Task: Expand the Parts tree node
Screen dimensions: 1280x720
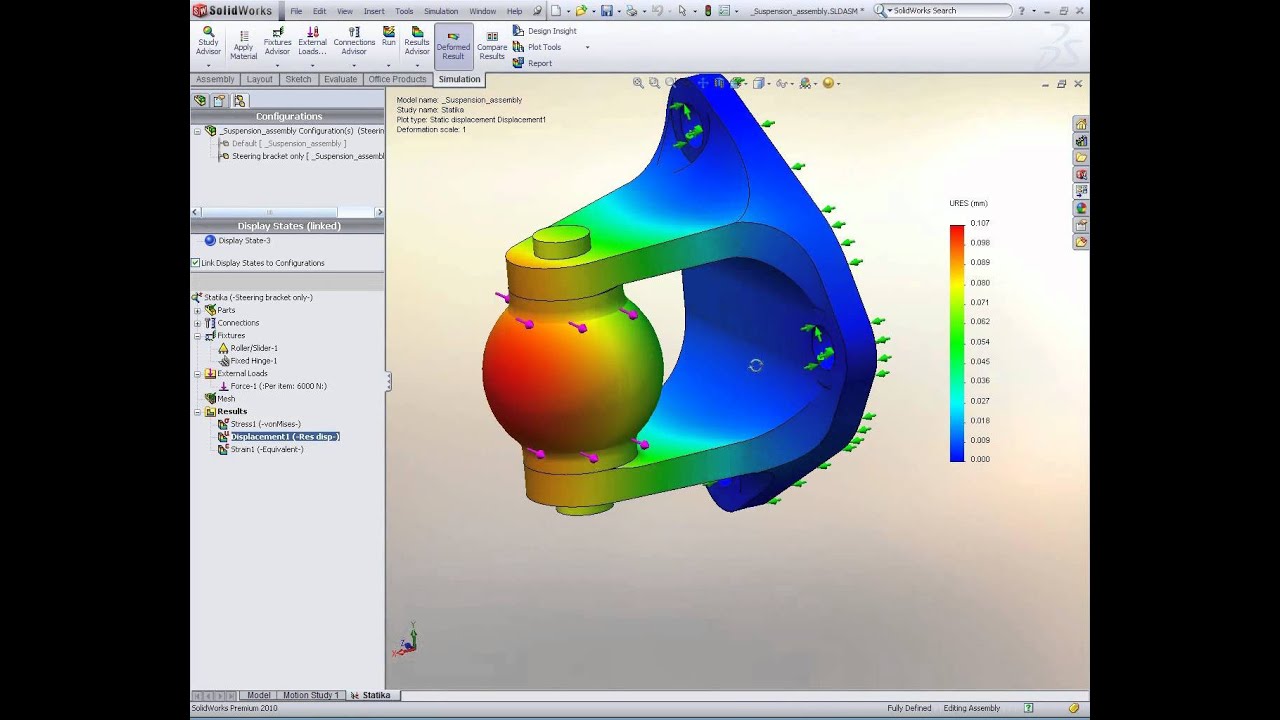Action: (197, 310)
